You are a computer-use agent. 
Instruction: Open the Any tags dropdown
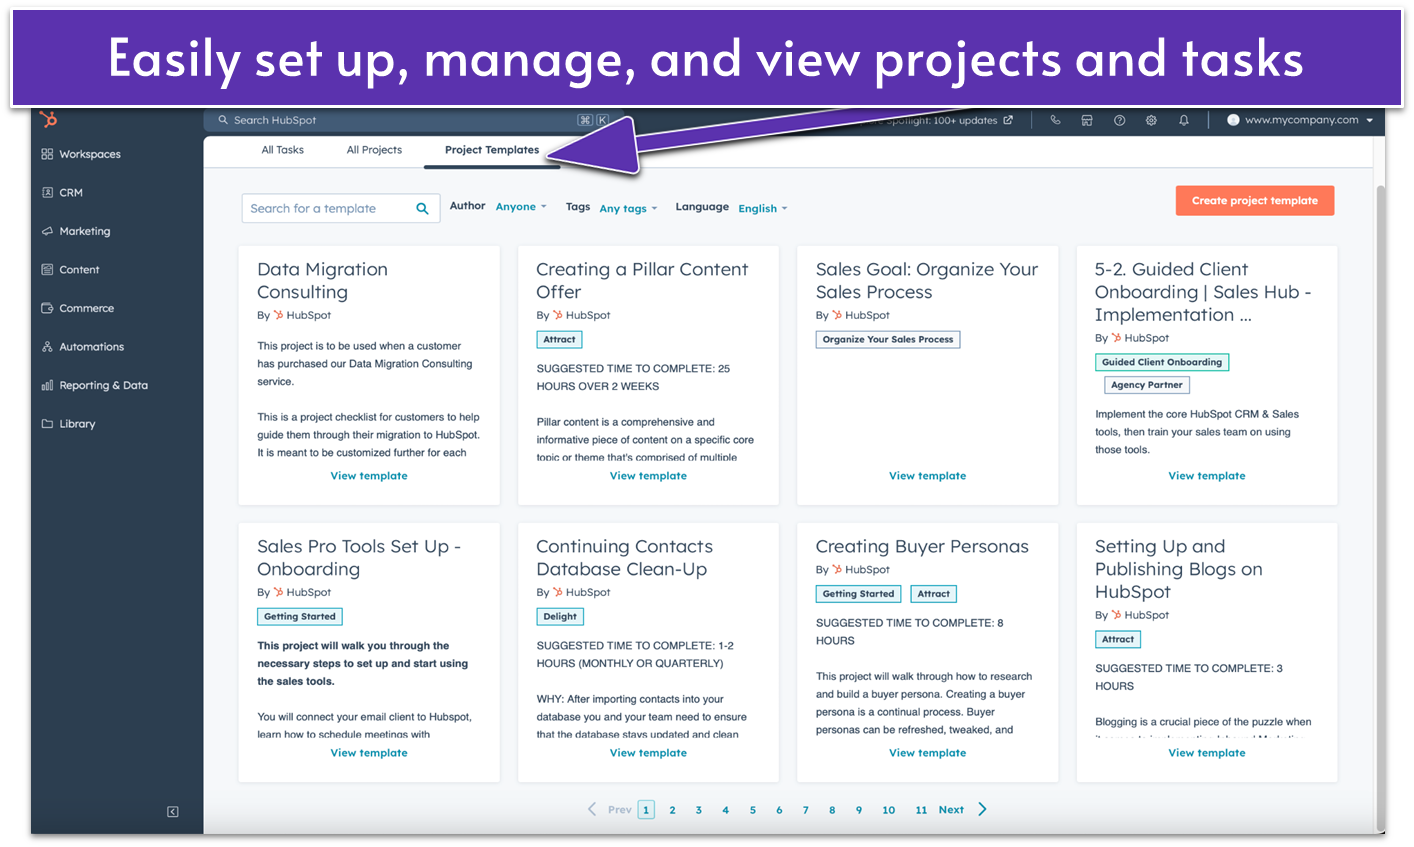click(628, 209)
